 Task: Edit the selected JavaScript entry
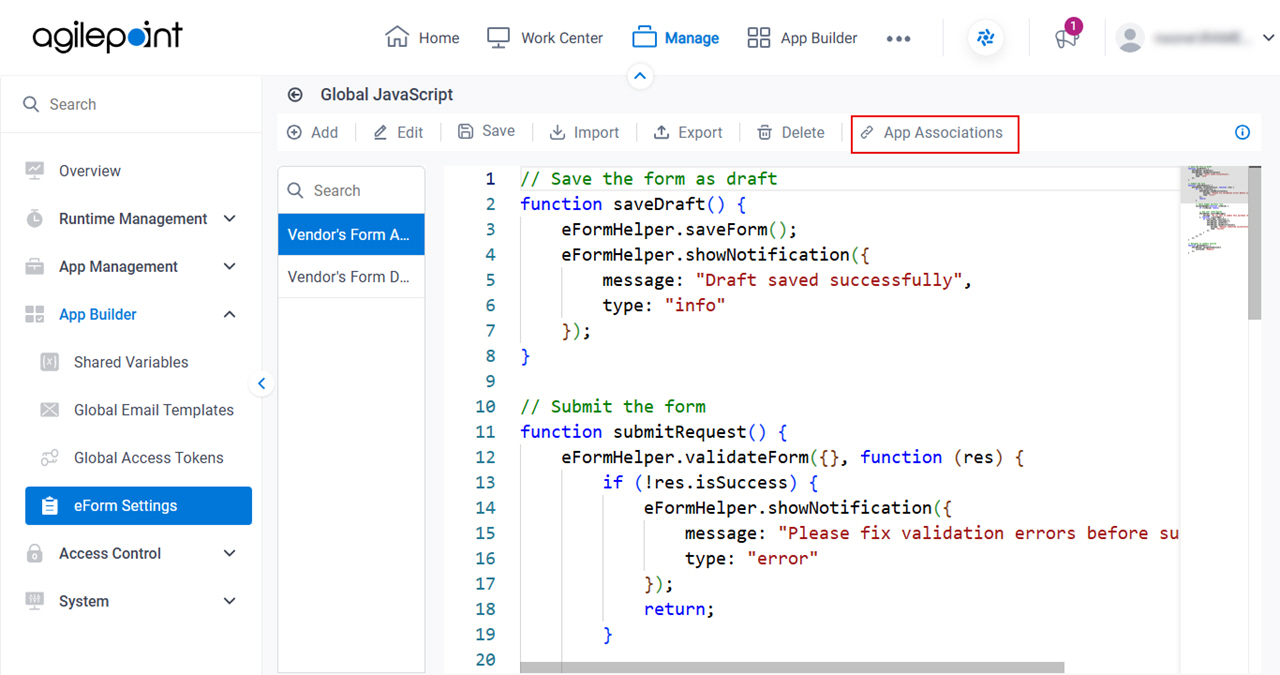pyautogui.click(x=398, y=132)
